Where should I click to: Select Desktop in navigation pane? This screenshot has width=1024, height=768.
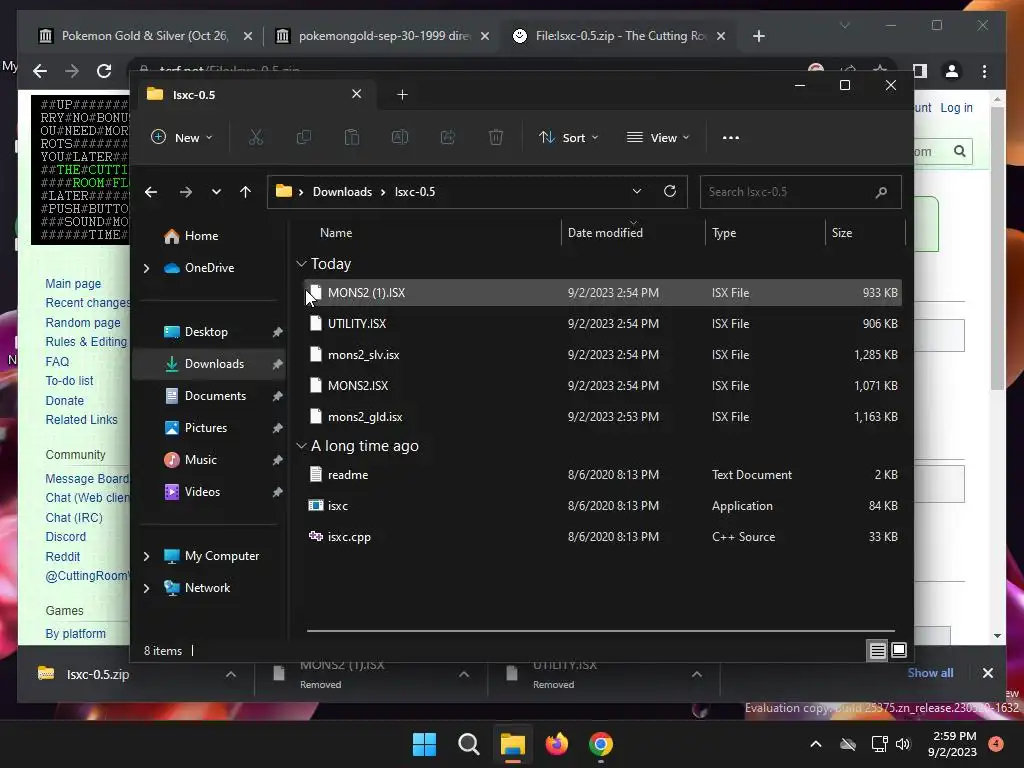[x=206, y=332]
